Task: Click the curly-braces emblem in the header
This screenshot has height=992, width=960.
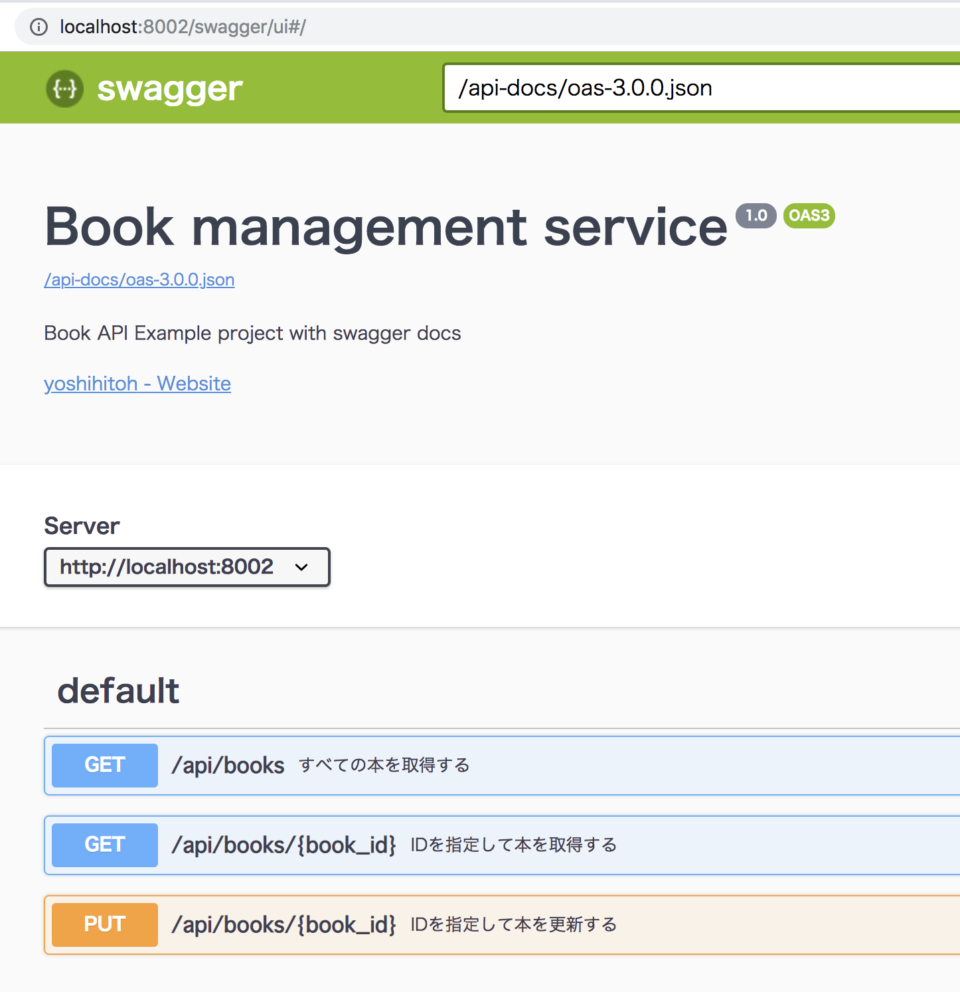Action: [63, 88]
